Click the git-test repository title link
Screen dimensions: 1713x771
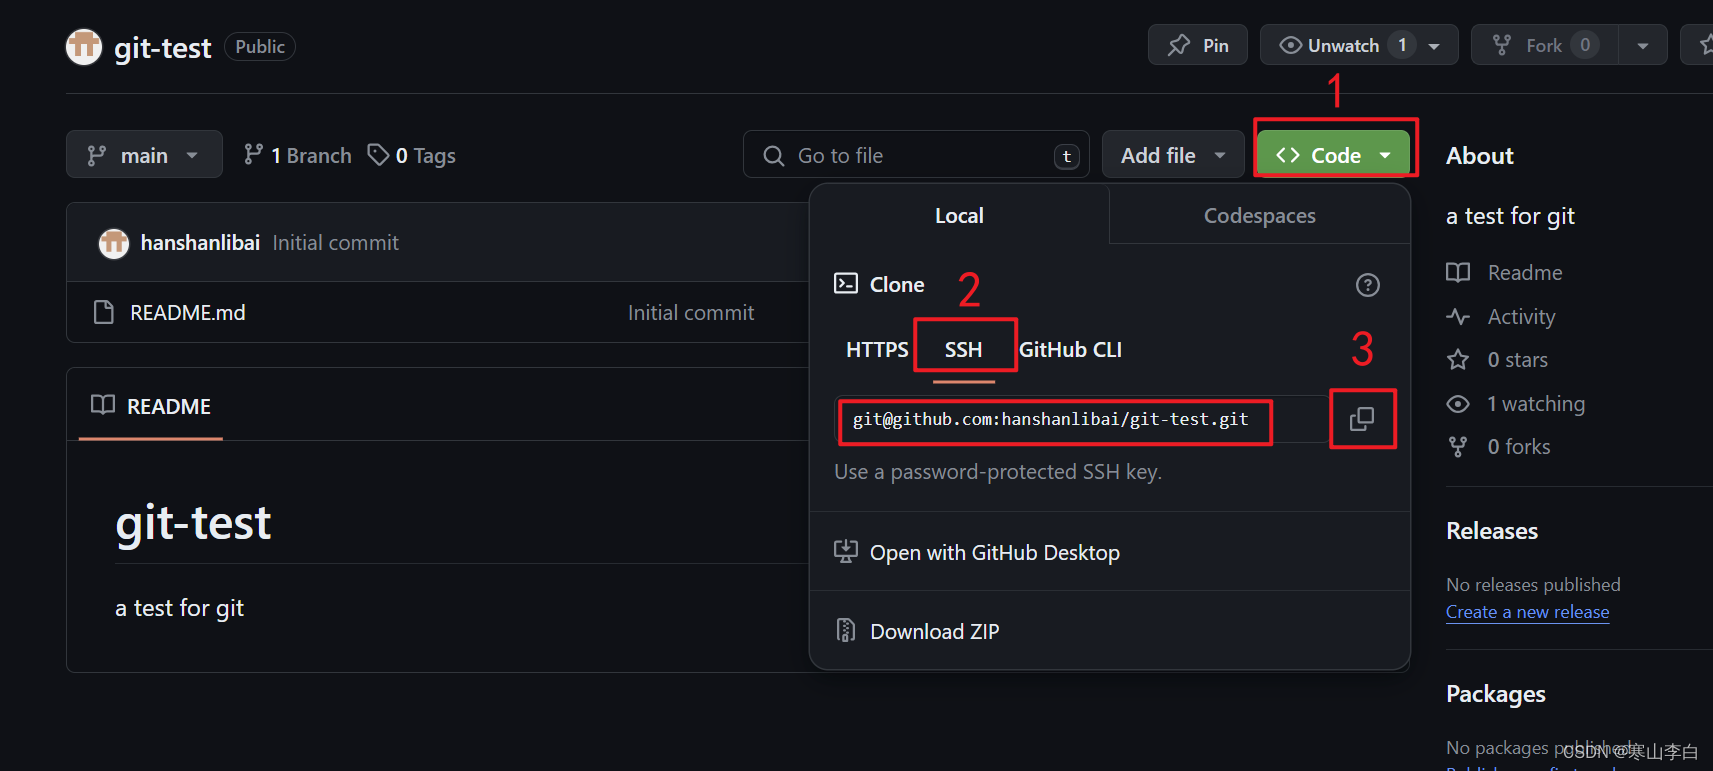click(162, 47)
